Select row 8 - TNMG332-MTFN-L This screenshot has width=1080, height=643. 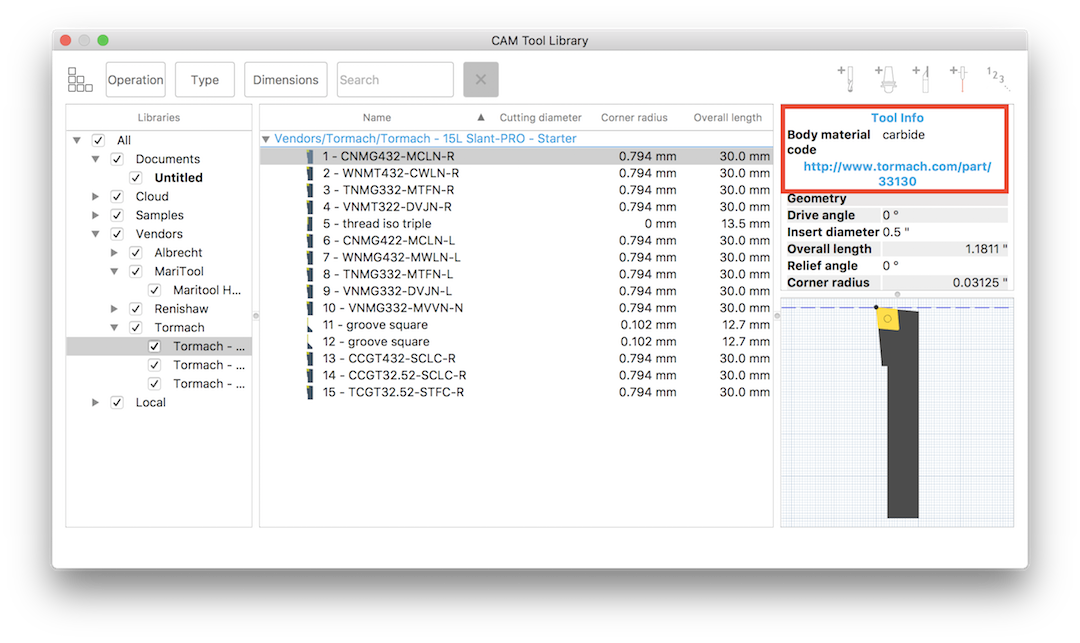517,275
